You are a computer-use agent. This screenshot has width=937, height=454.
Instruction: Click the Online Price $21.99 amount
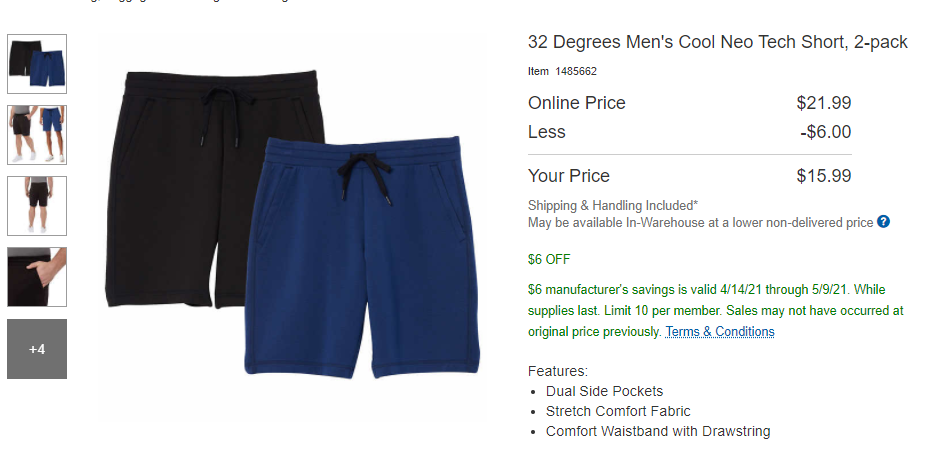click(x=823, y=103)
